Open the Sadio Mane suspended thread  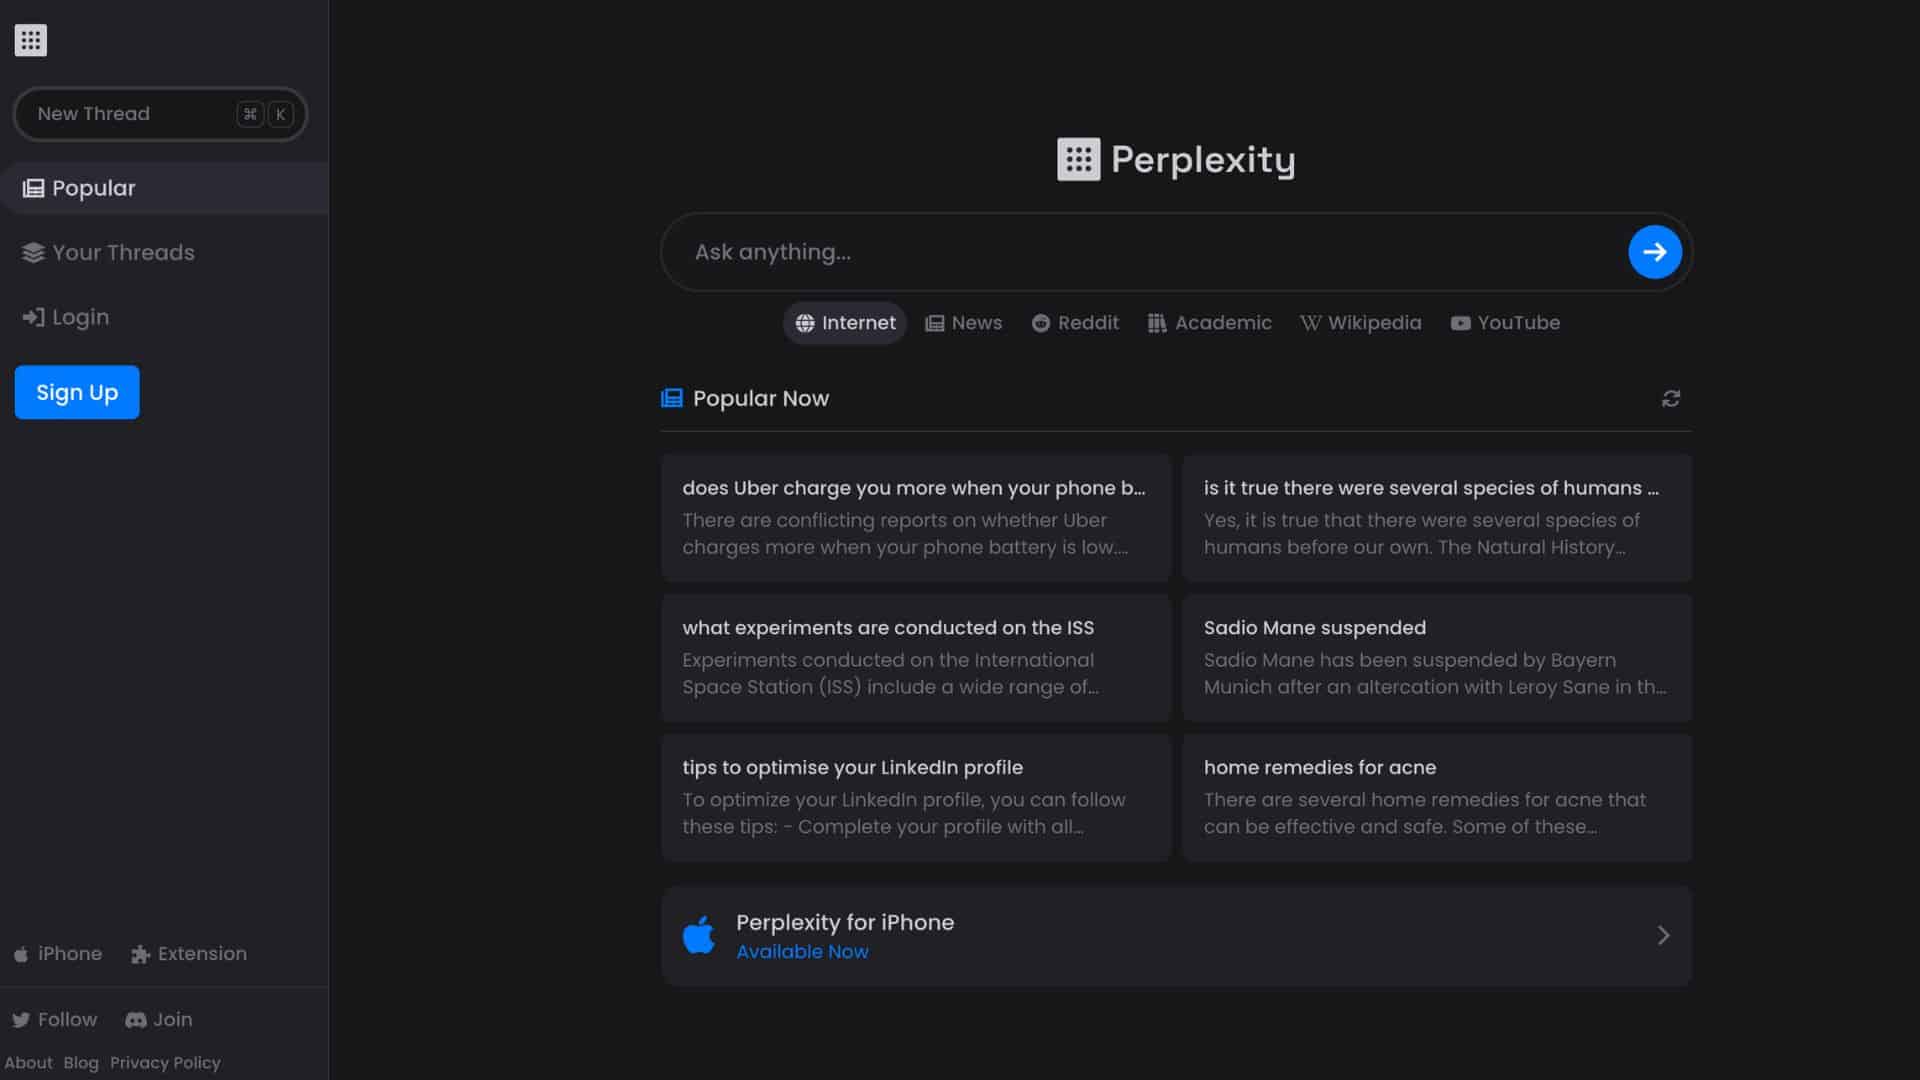(1437, 658)
